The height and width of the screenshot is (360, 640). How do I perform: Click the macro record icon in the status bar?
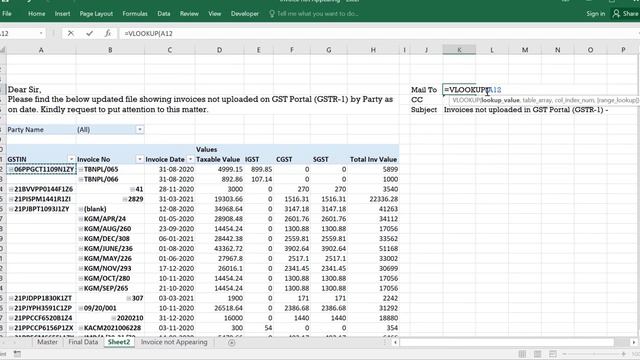[17, 354]
